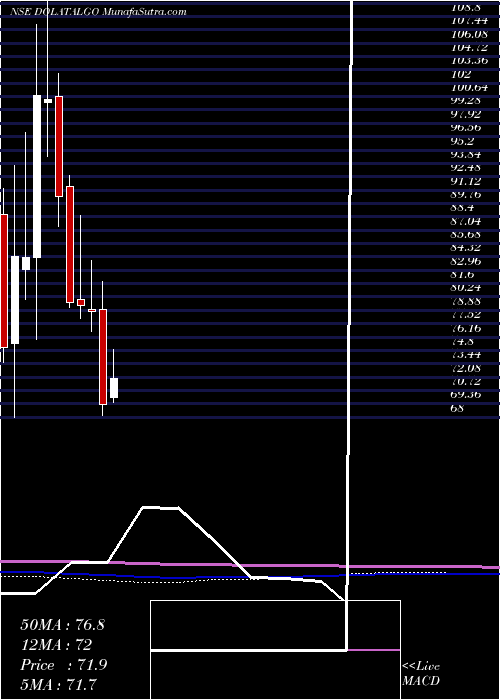Click the 88.4 price axis label
The width and height of the screenshot is (500, 700).
tap(463, 208)
